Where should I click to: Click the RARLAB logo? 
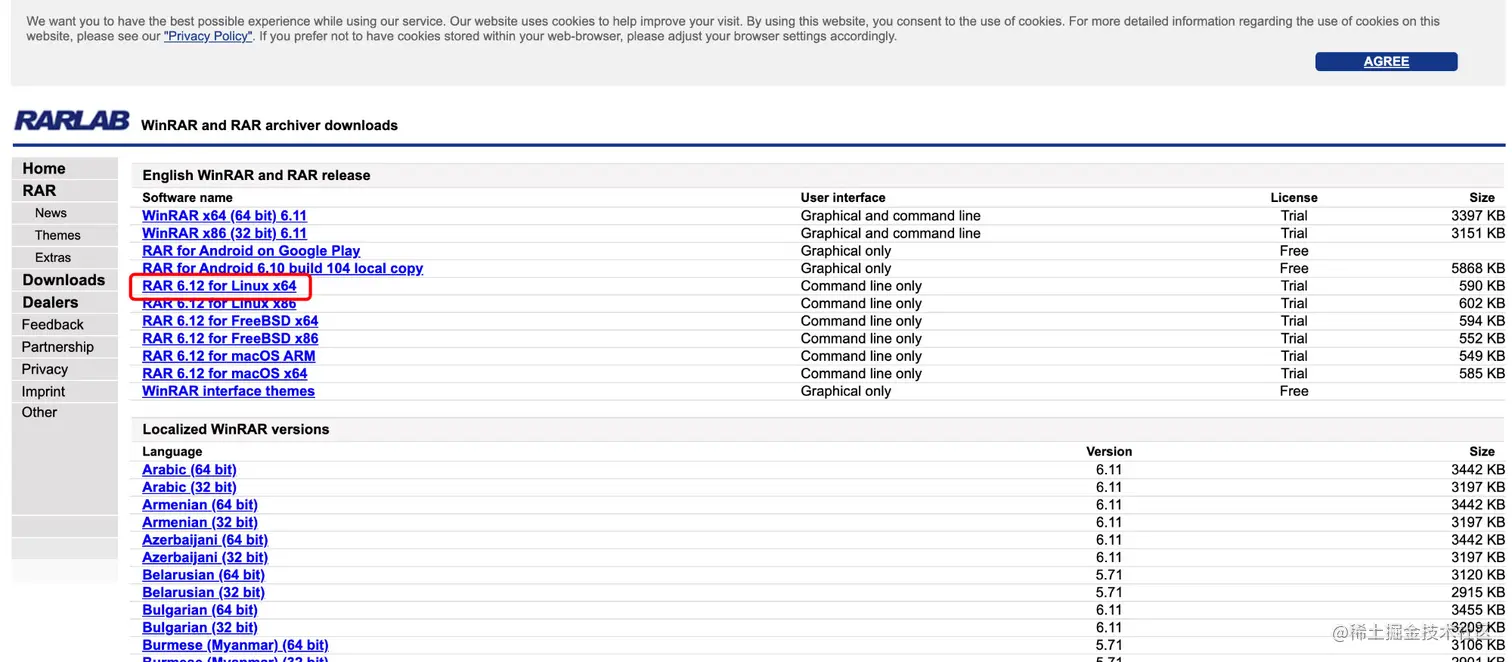72,120
